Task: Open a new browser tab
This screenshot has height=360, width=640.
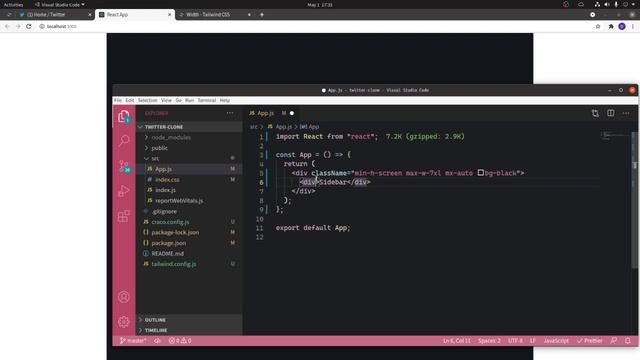Action: tap(262, 14)
